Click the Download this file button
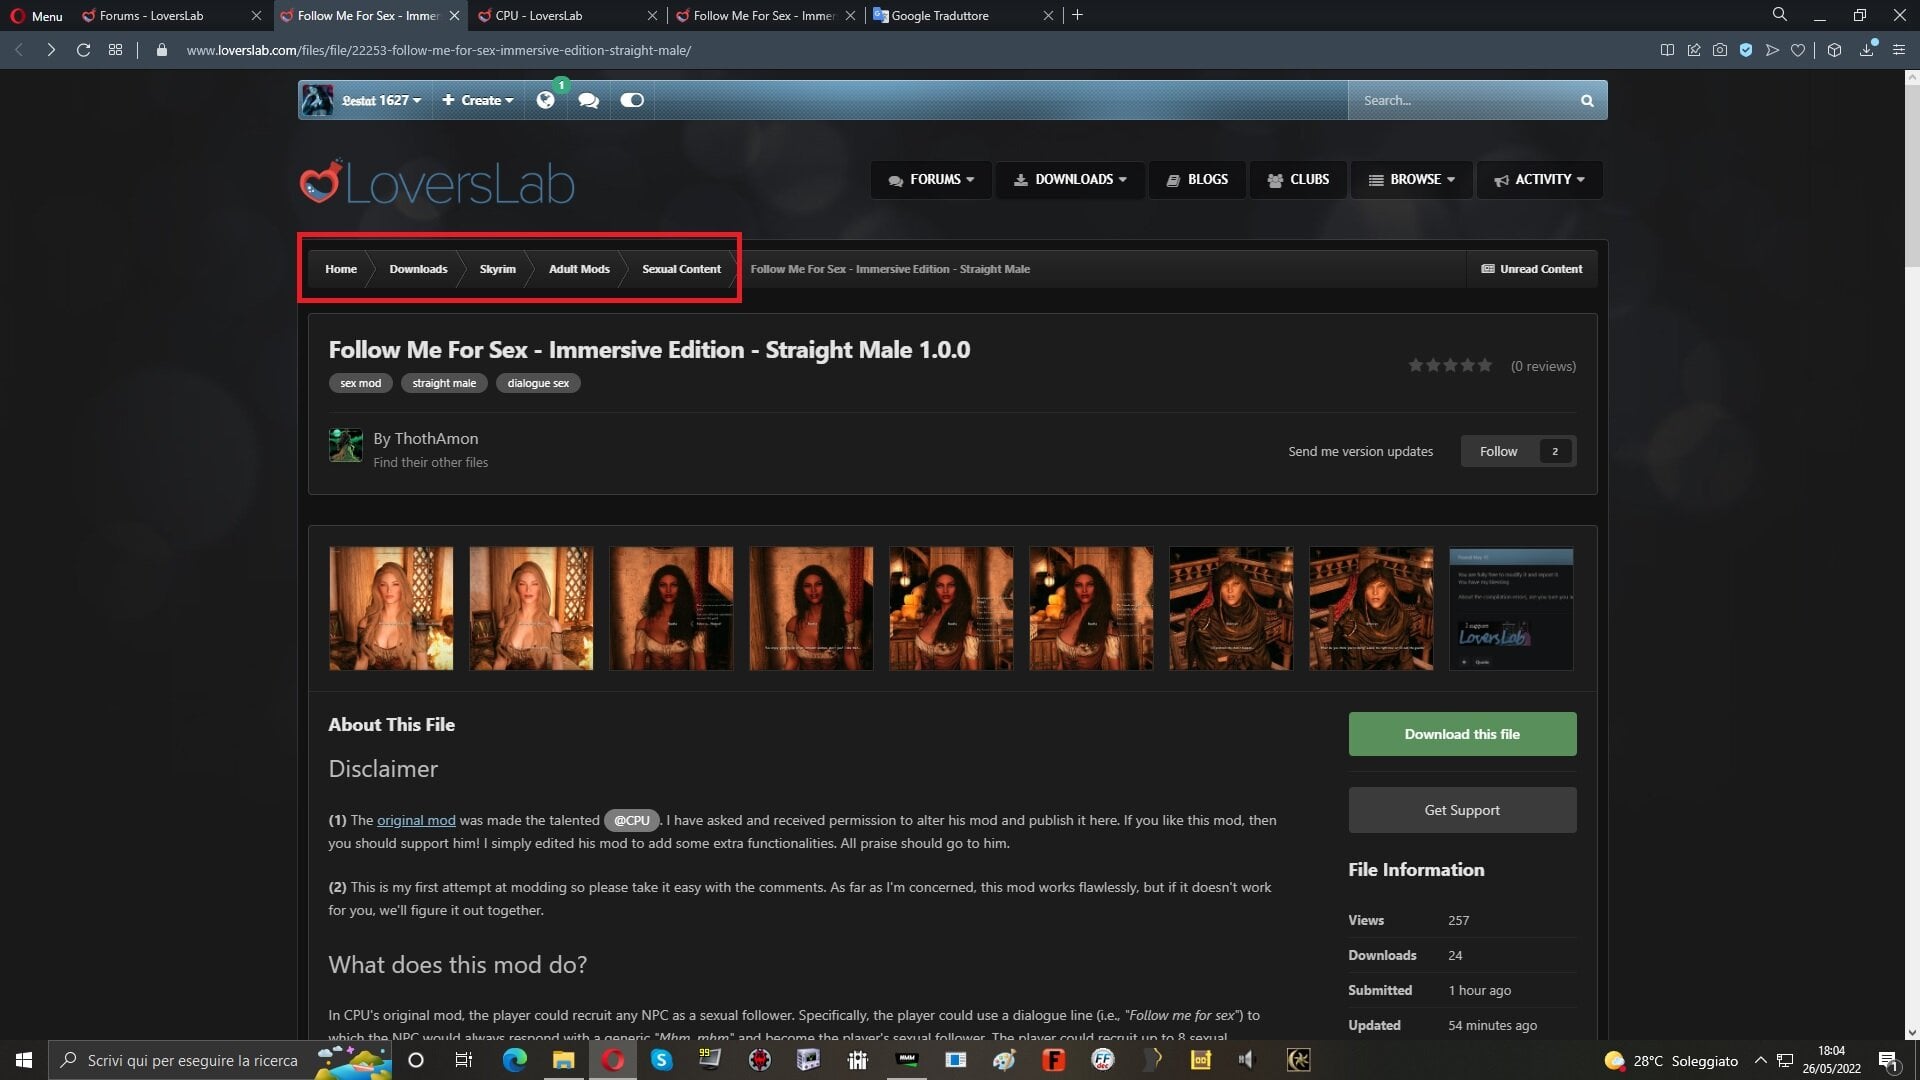1920x1080 pixels. tap(1462, 734)
